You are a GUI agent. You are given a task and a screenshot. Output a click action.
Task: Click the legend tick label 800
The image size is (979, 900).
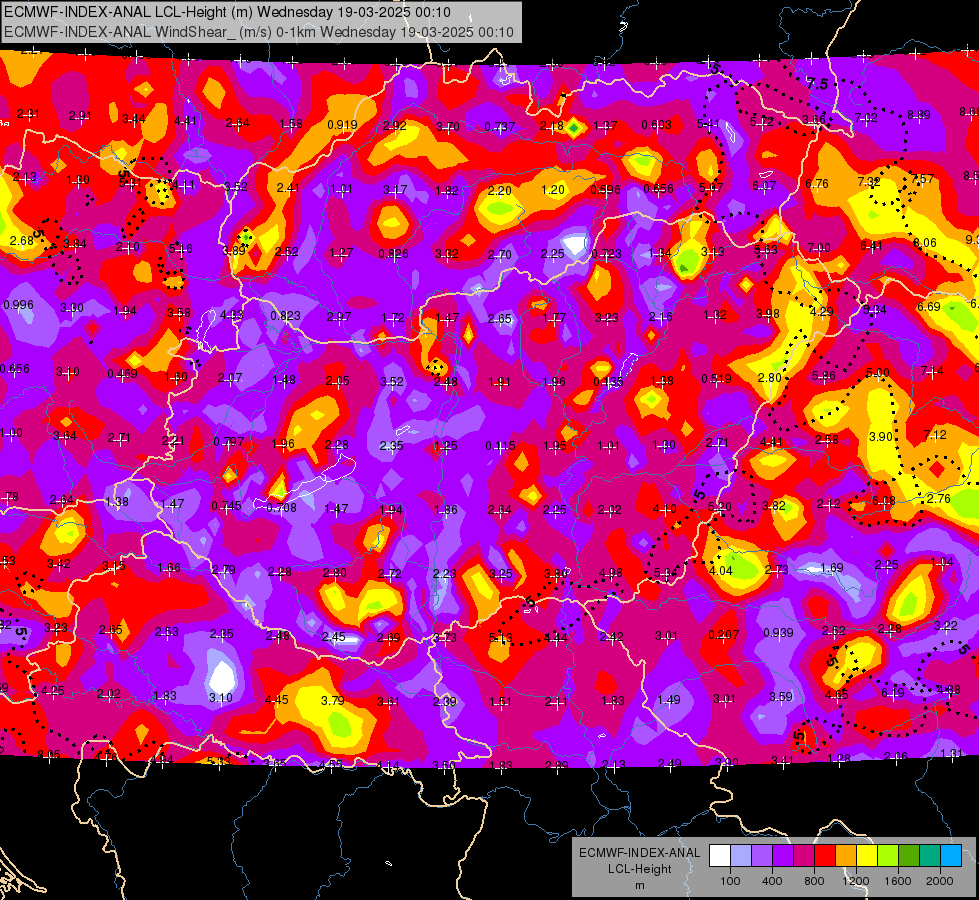point(814,881)
